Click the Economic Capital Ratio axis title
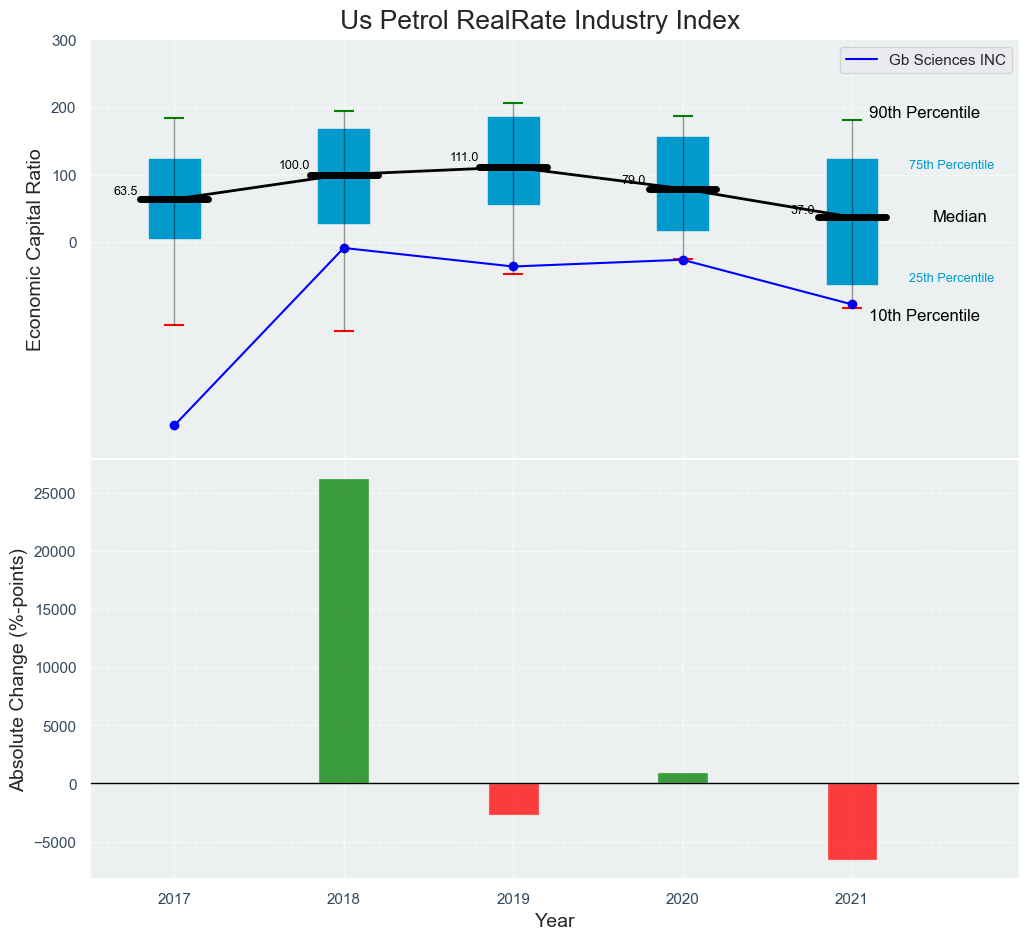Viewport: 1029px width, 940px height. click(34, 249)
